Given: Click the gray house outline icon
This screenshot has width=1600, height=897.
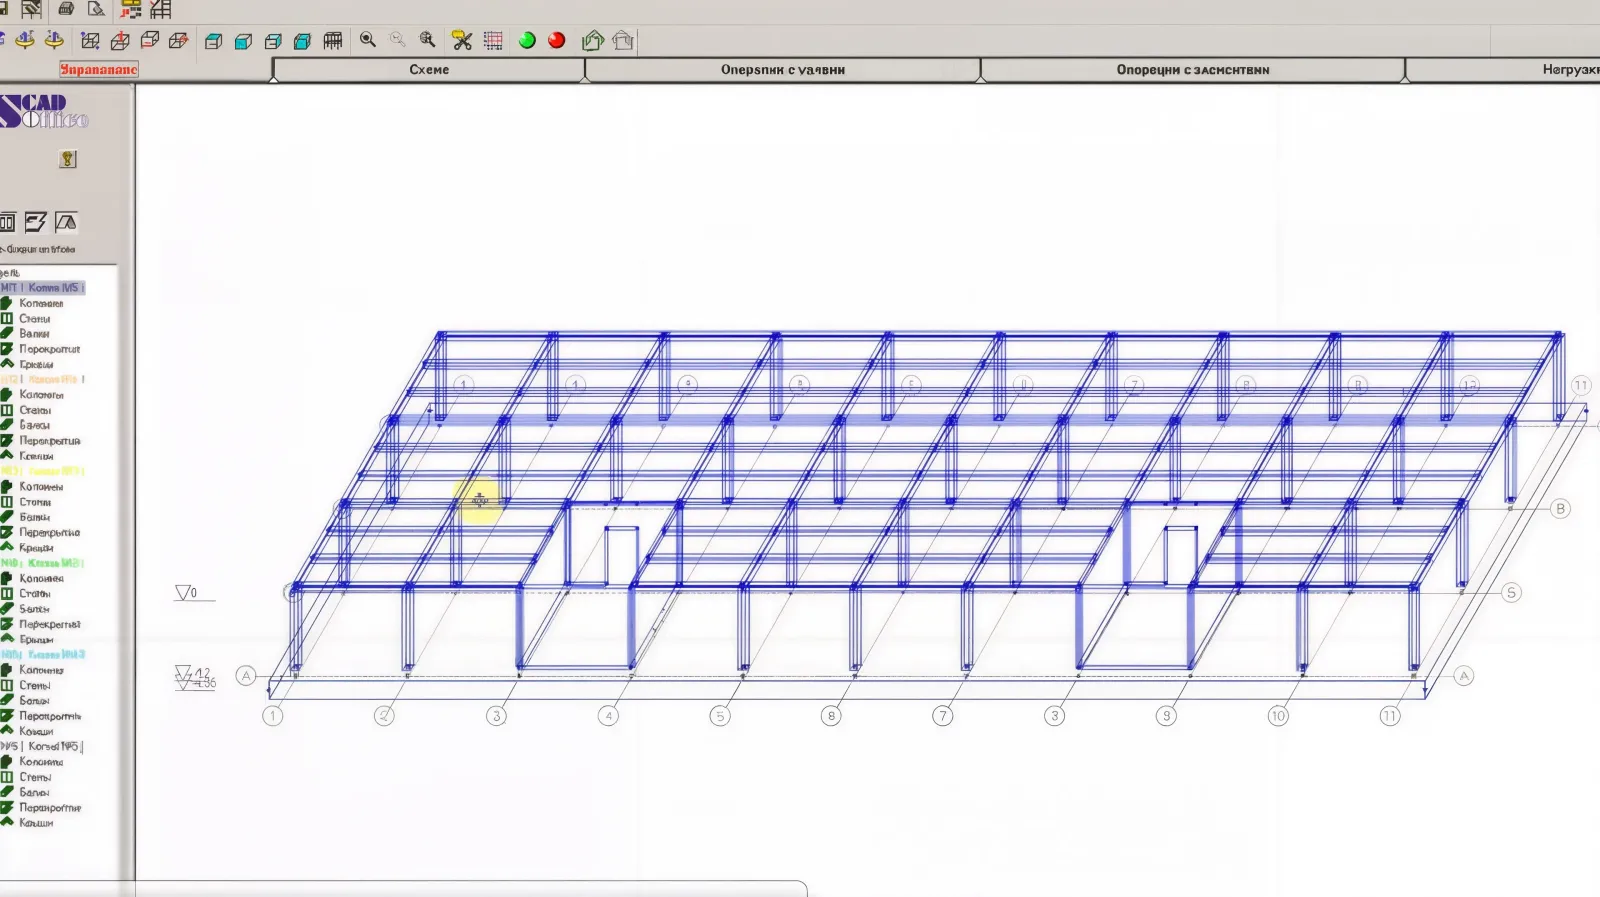Looking at the screenshot, I should coord(623,40).
